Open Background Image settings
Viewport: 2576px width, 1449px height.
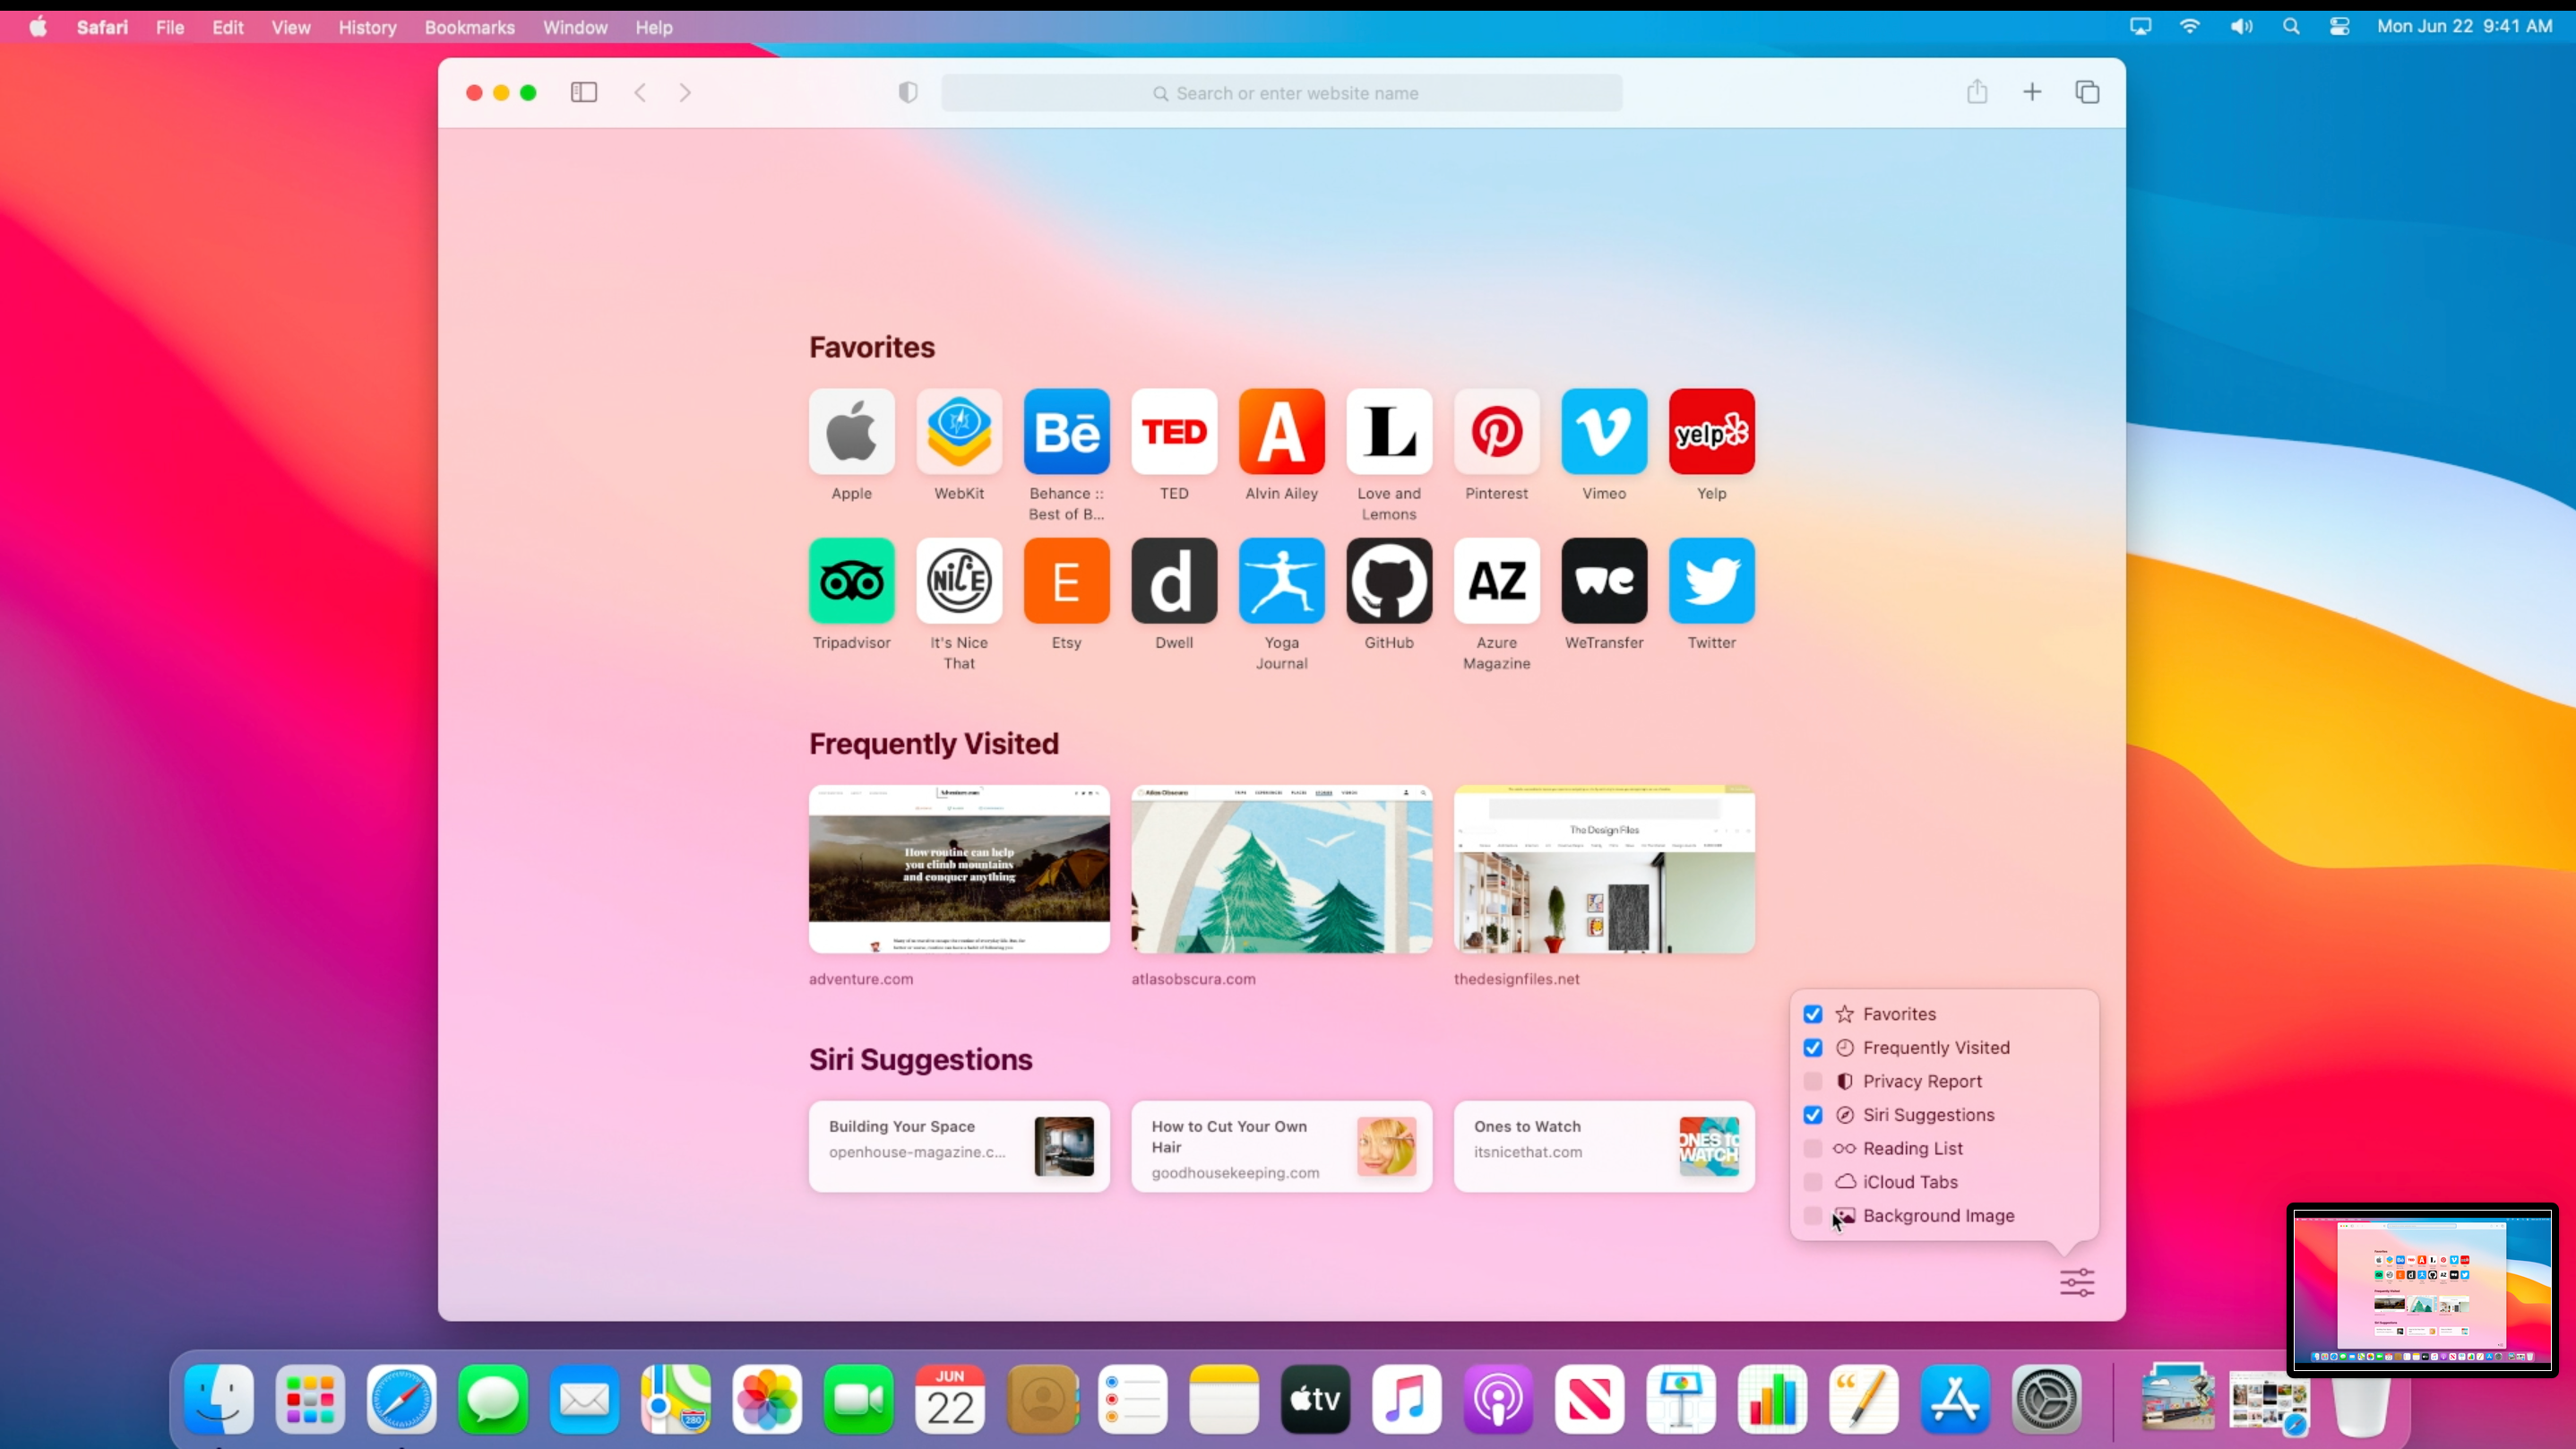[1937, 1215]
